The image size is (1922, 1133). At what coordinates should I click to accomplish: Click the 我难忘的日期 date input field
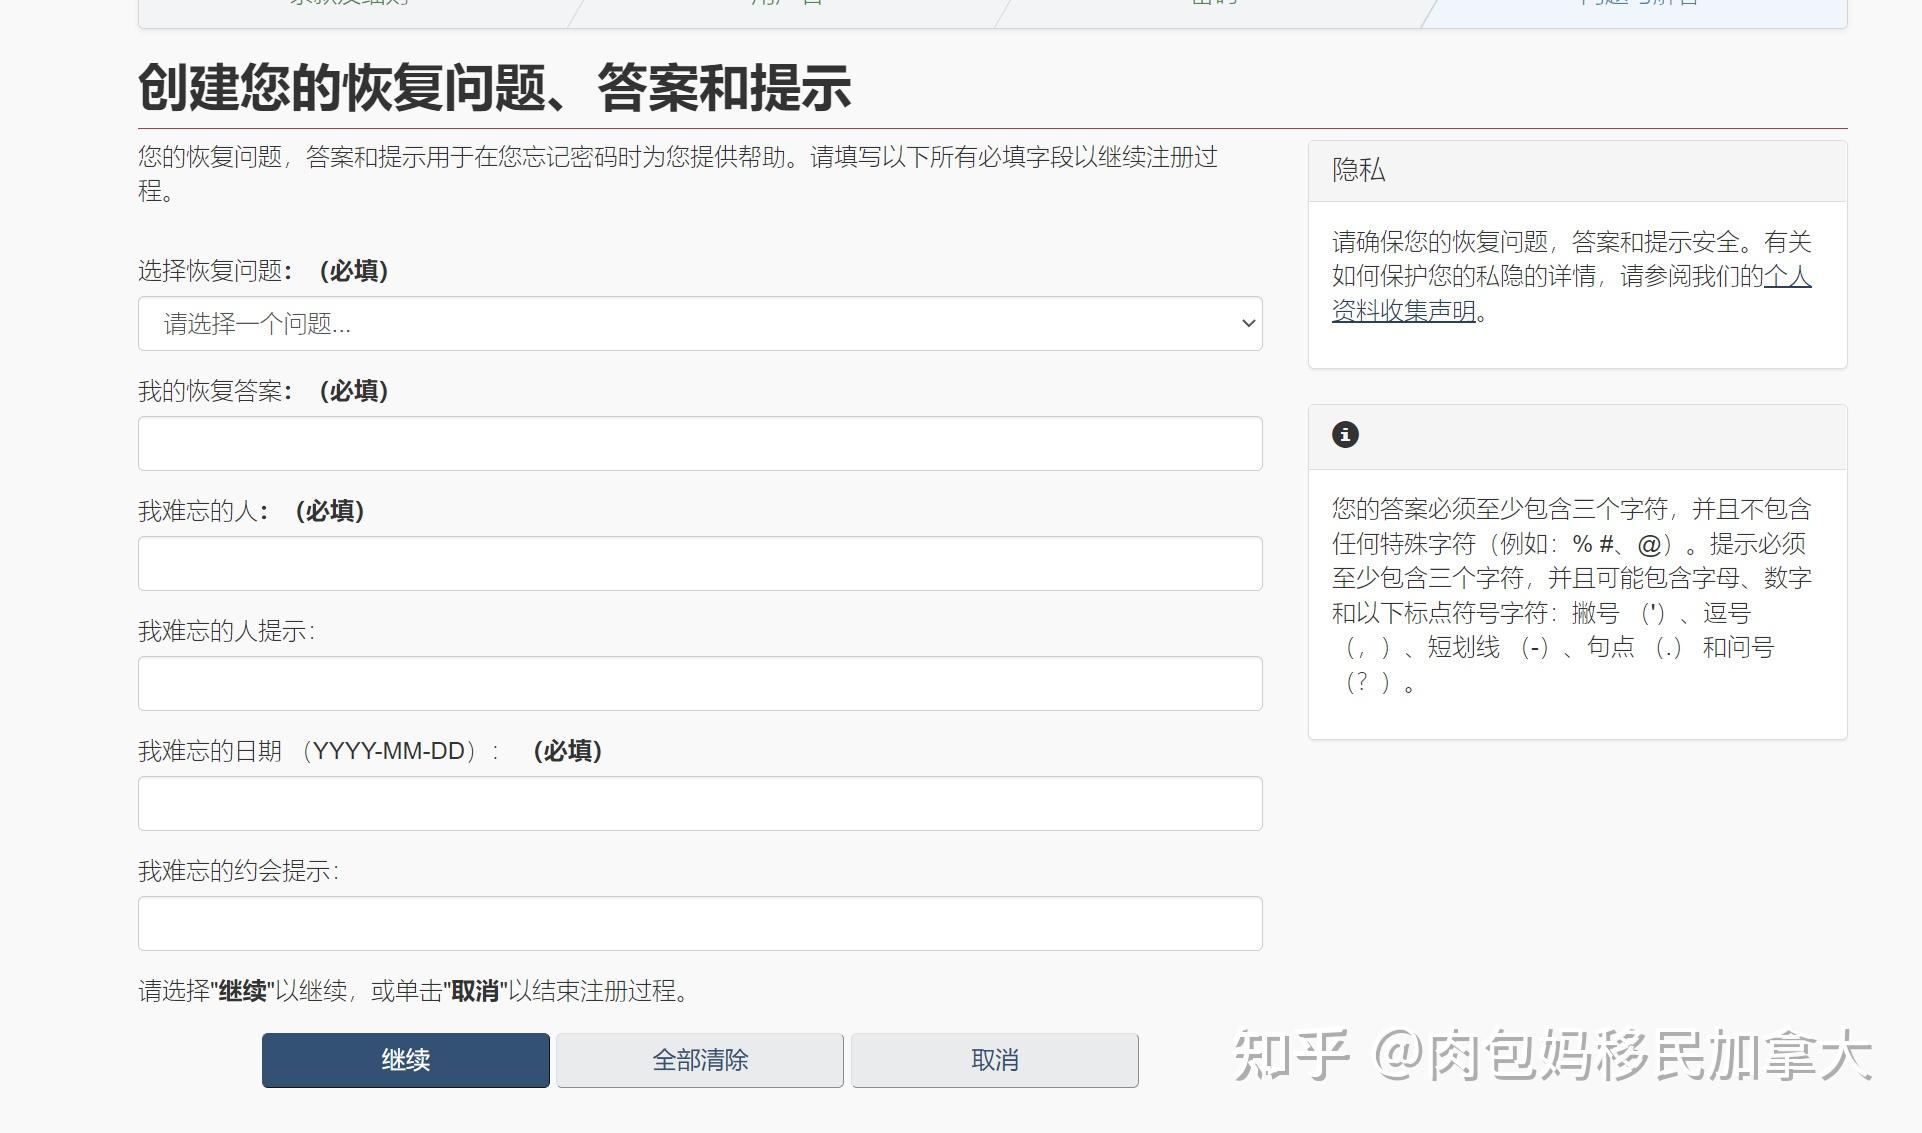click(700, 803)
